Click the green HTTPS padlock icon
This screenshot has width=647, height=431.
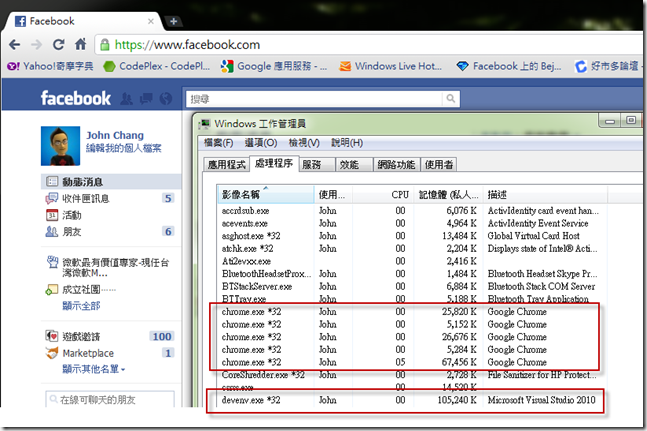(105, 45)
